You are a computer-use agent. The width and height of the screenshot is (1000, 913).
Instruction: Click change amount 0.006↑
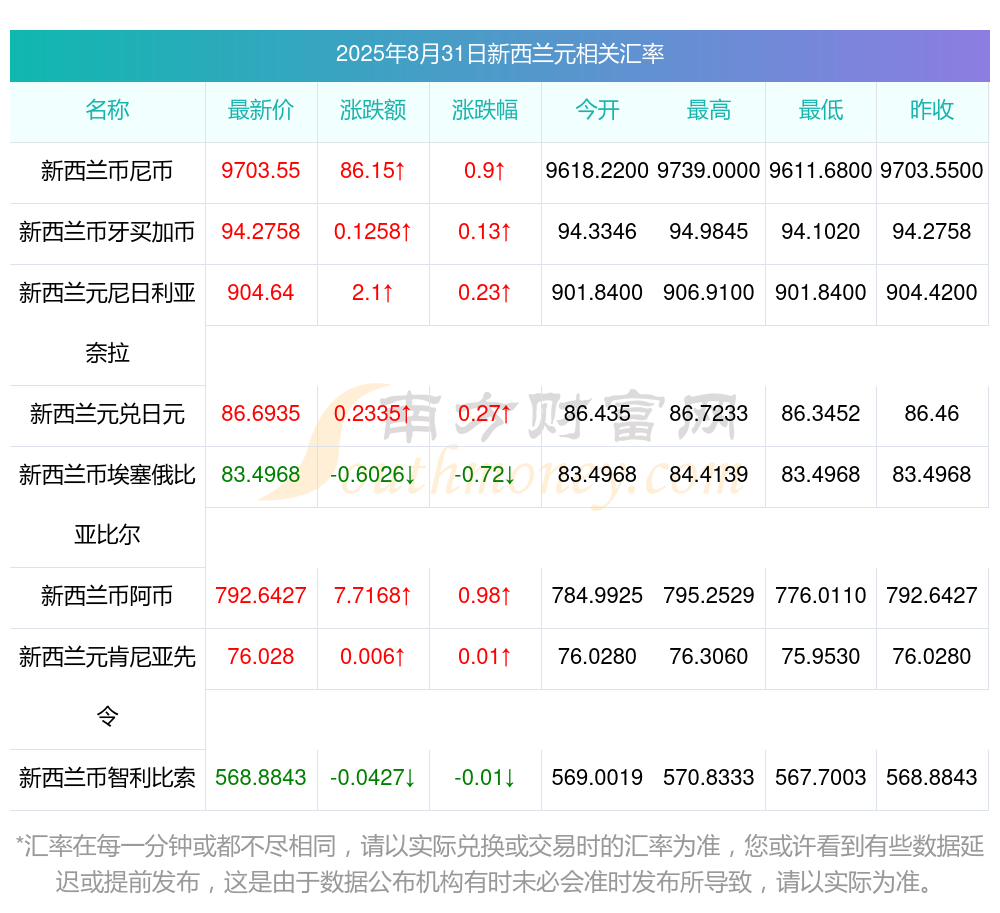[372, 657]
